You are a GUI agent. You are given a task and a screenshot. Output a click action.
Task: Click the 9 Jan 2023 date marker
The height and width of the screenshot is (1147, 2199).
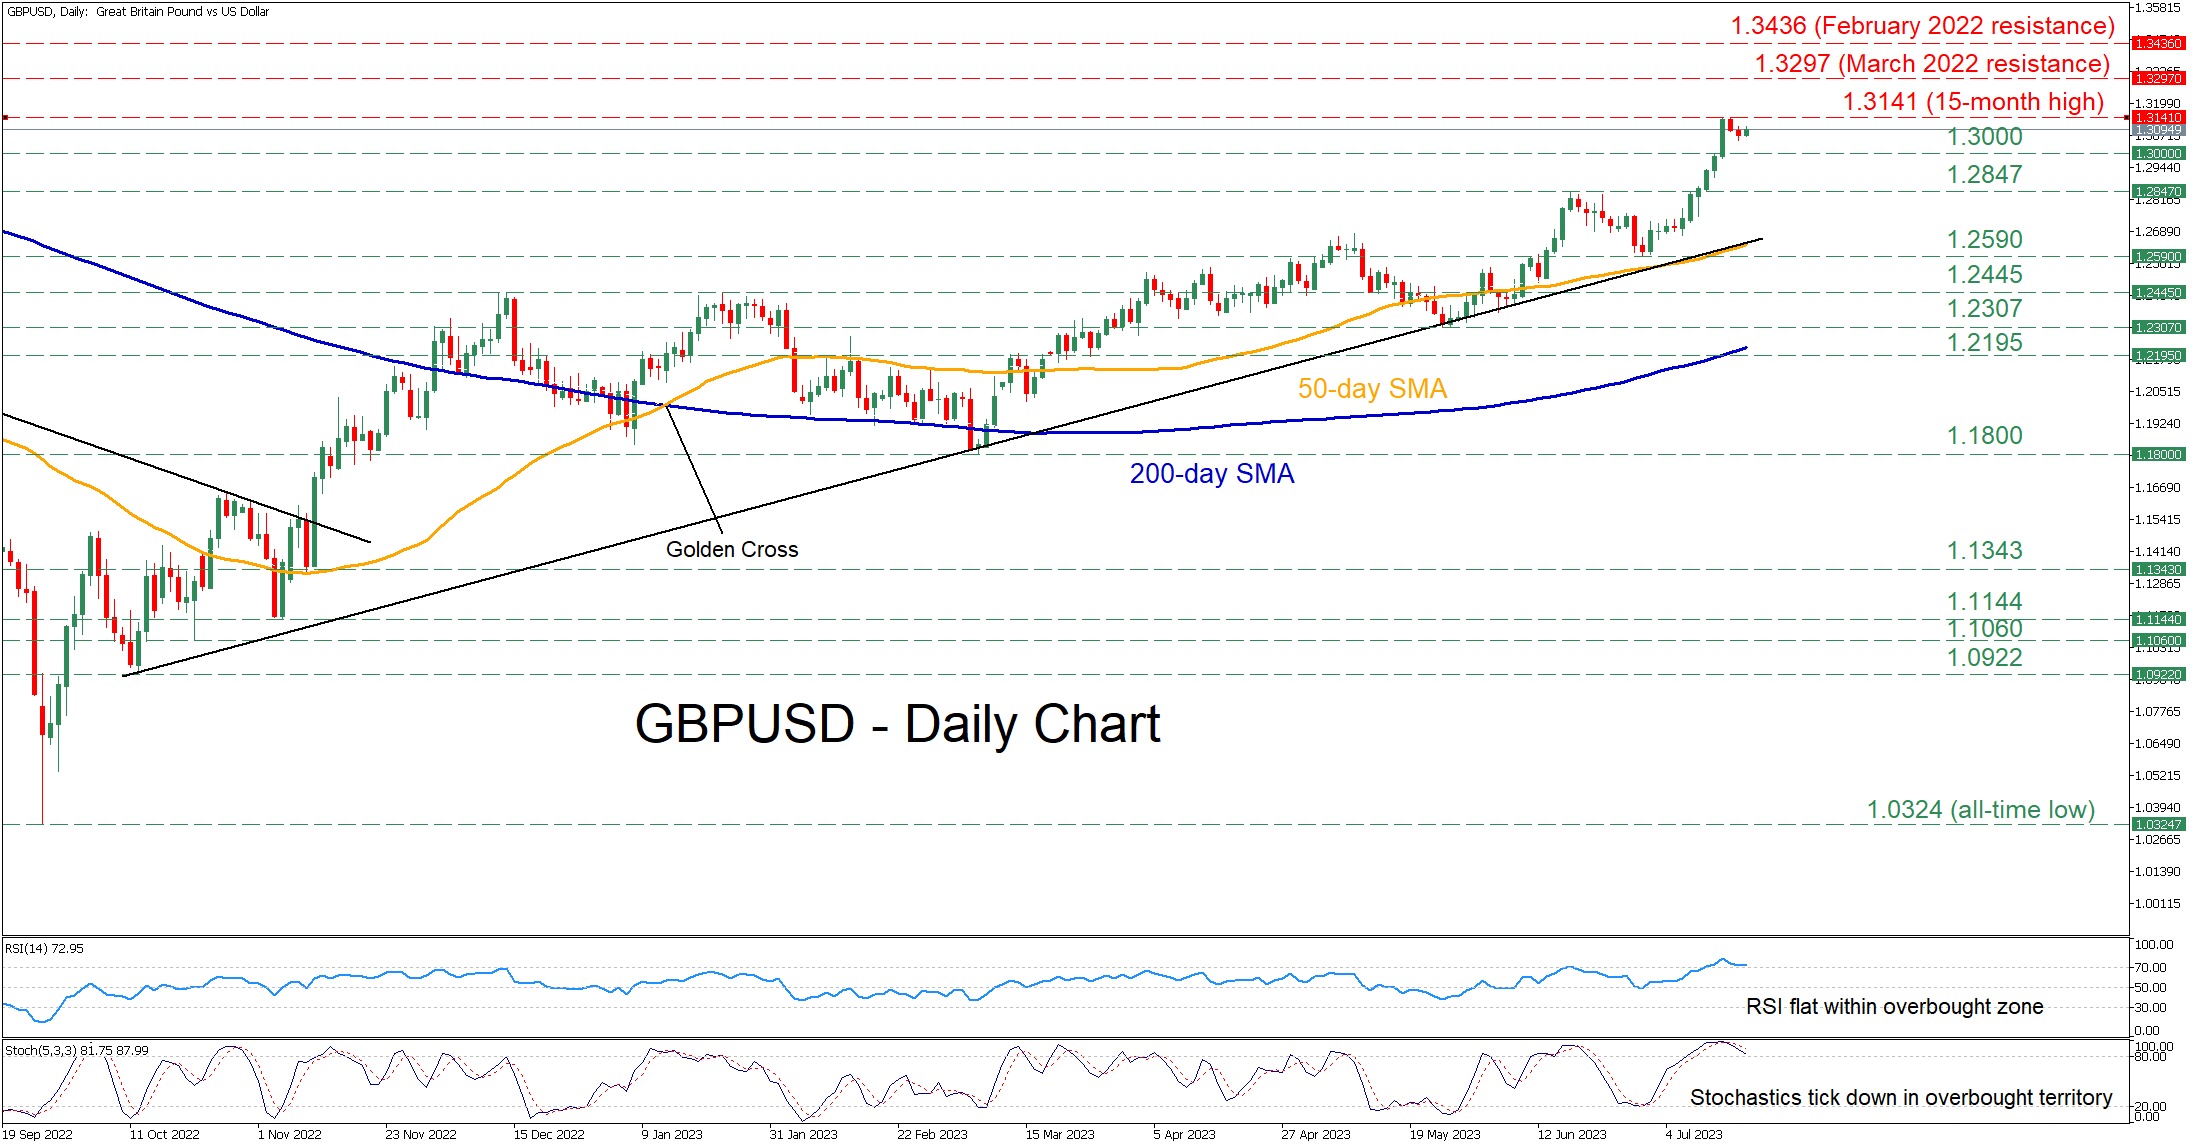[672, 1134]
